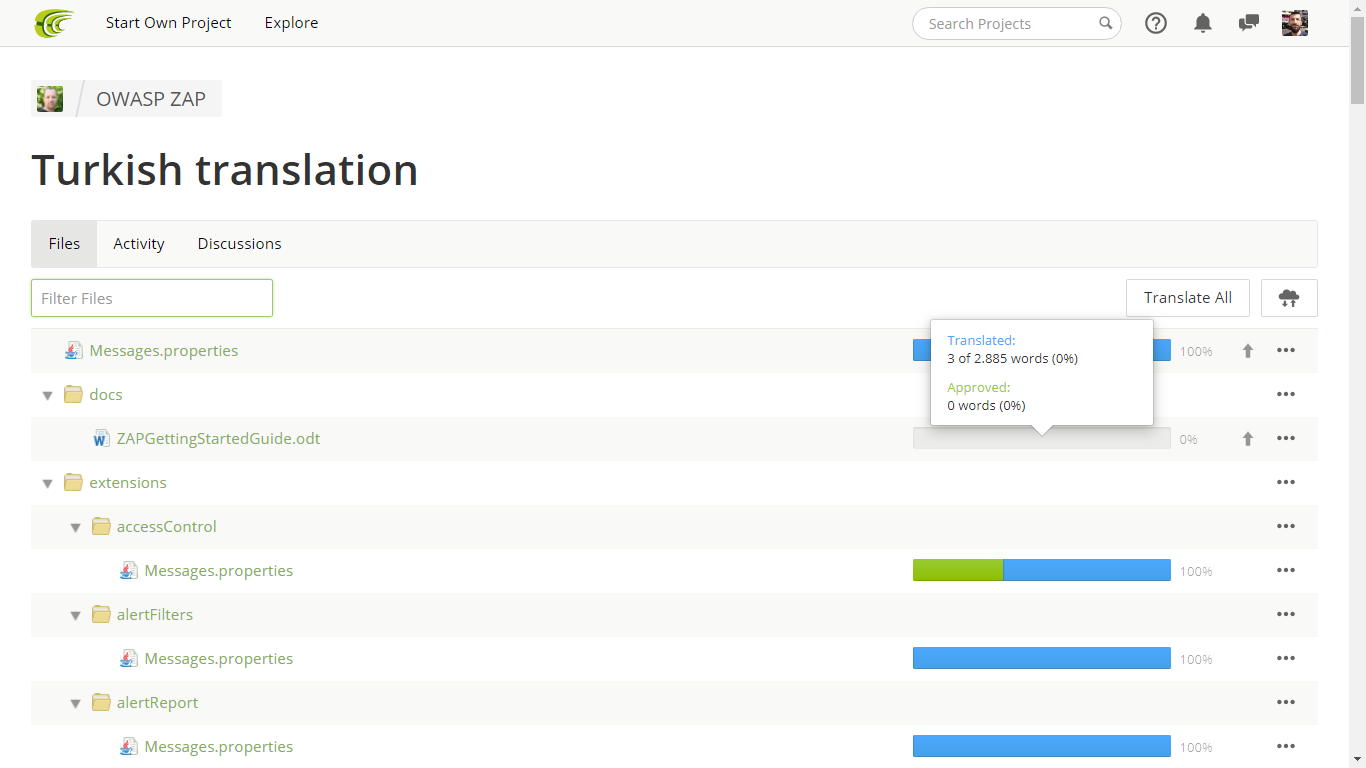The width and height of the screenshot is (1366, 768).
Task: View notifications bell icon
Action: tap(1203, 23)
